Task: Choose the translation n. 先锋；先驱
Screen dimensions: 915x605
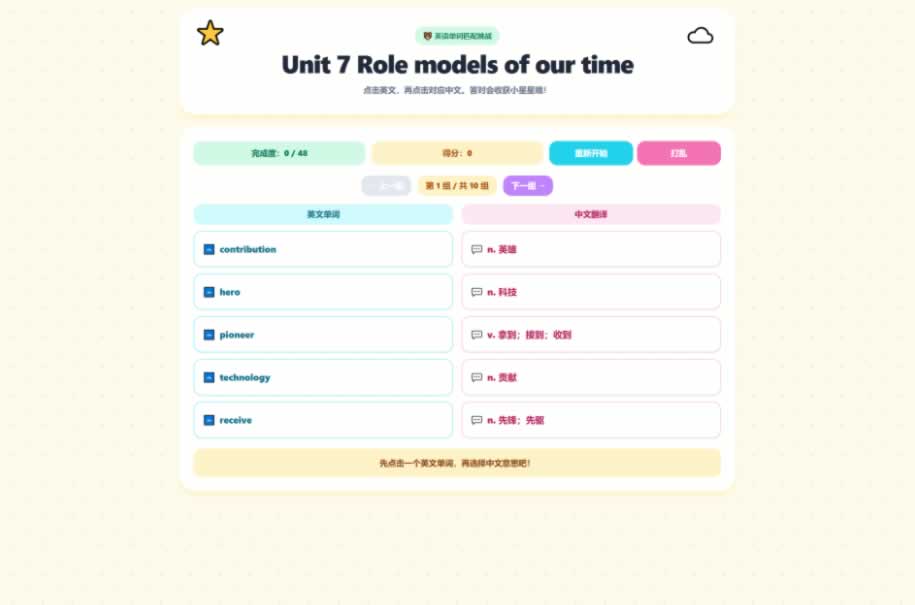Action: pos(591,420)
